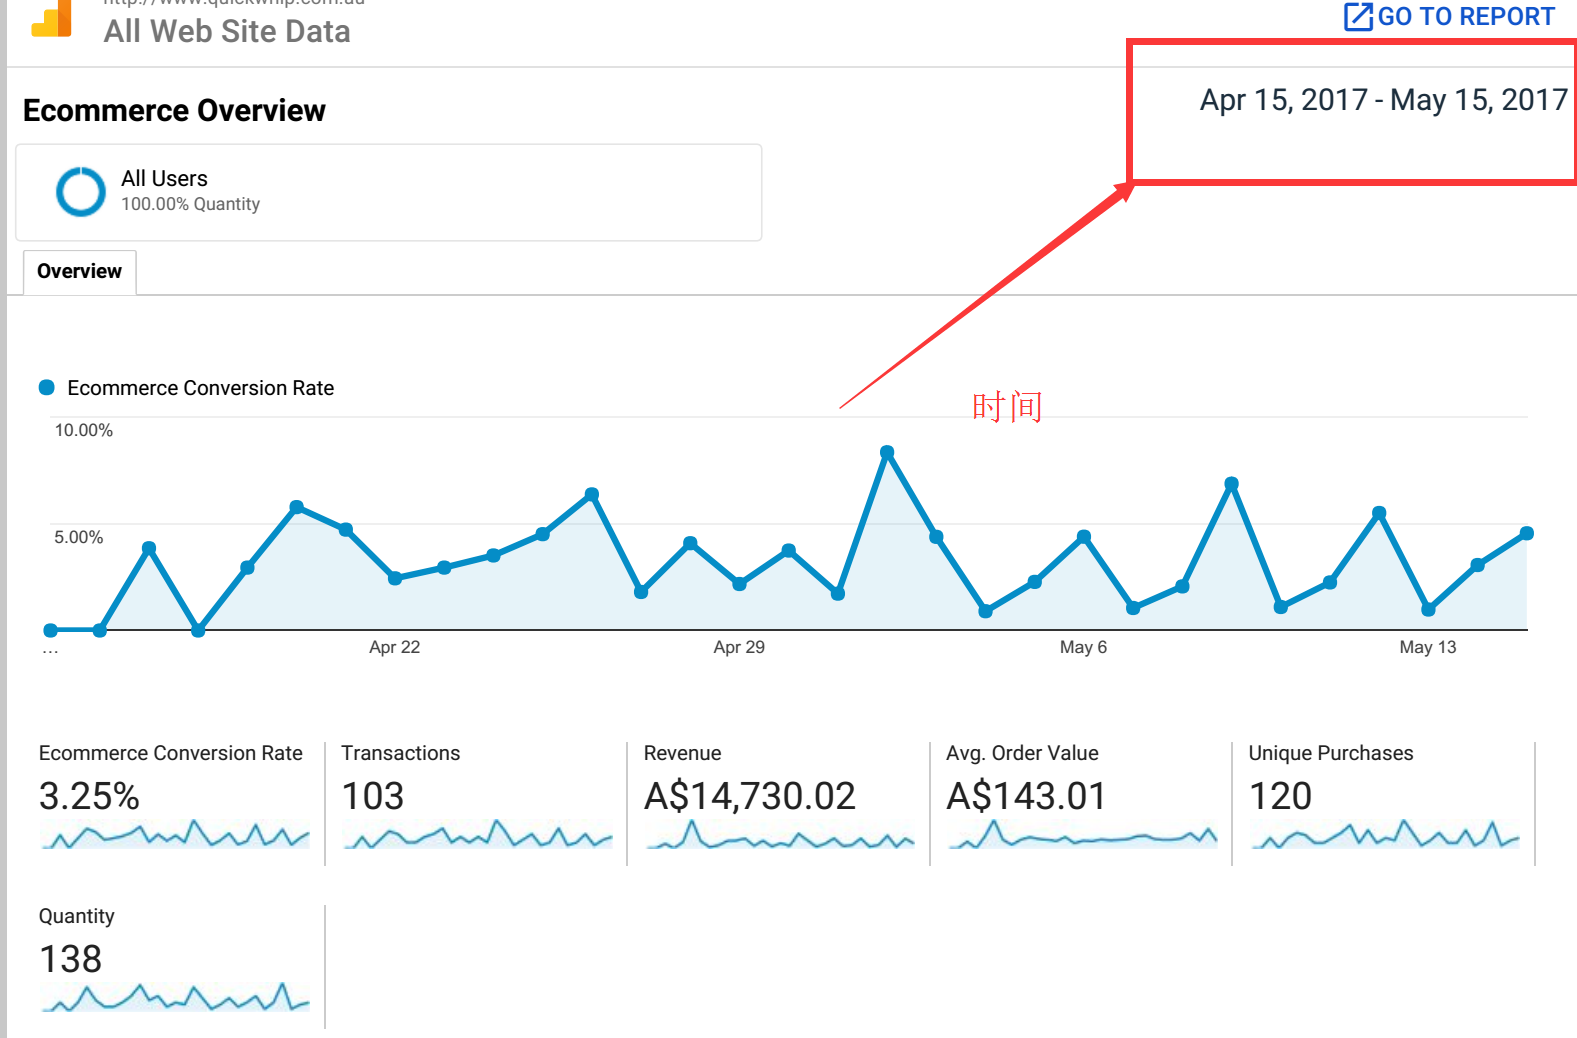Click the Apr 22 axis label
This screenshot has height=1038, width=1577.
coord(395,647)
